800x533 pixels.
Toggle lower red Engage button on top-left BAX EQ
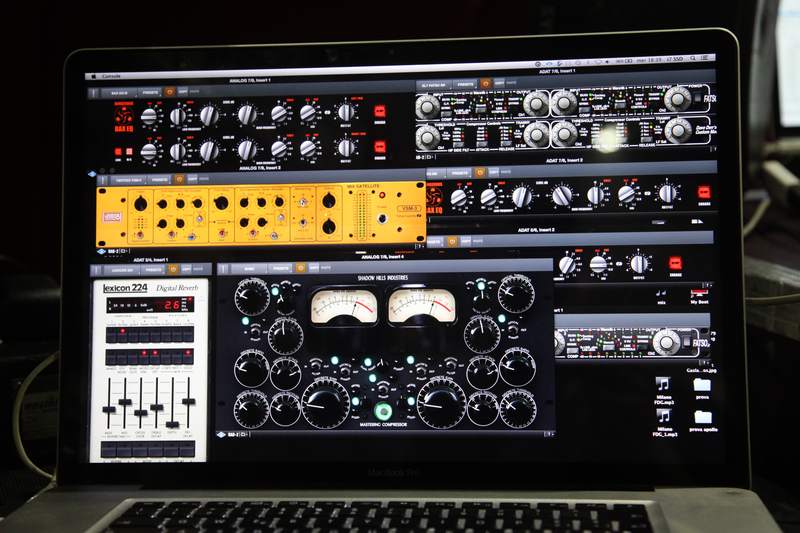(x=380, y=147)
